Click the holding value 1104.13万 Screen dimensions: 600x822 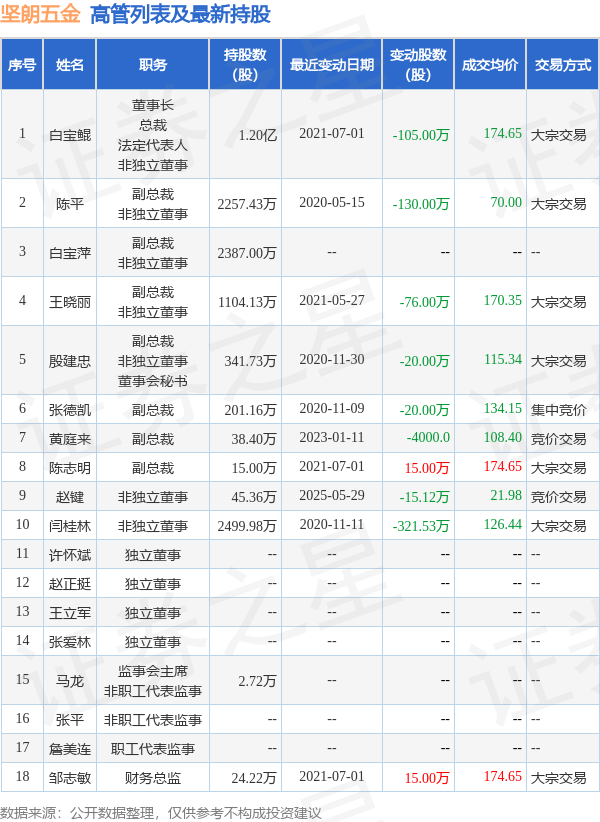coord(247,302)
